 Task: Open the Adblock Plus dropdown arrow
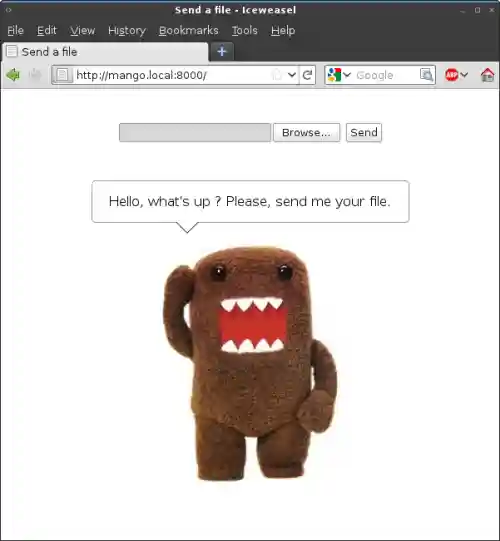[464, 75]
